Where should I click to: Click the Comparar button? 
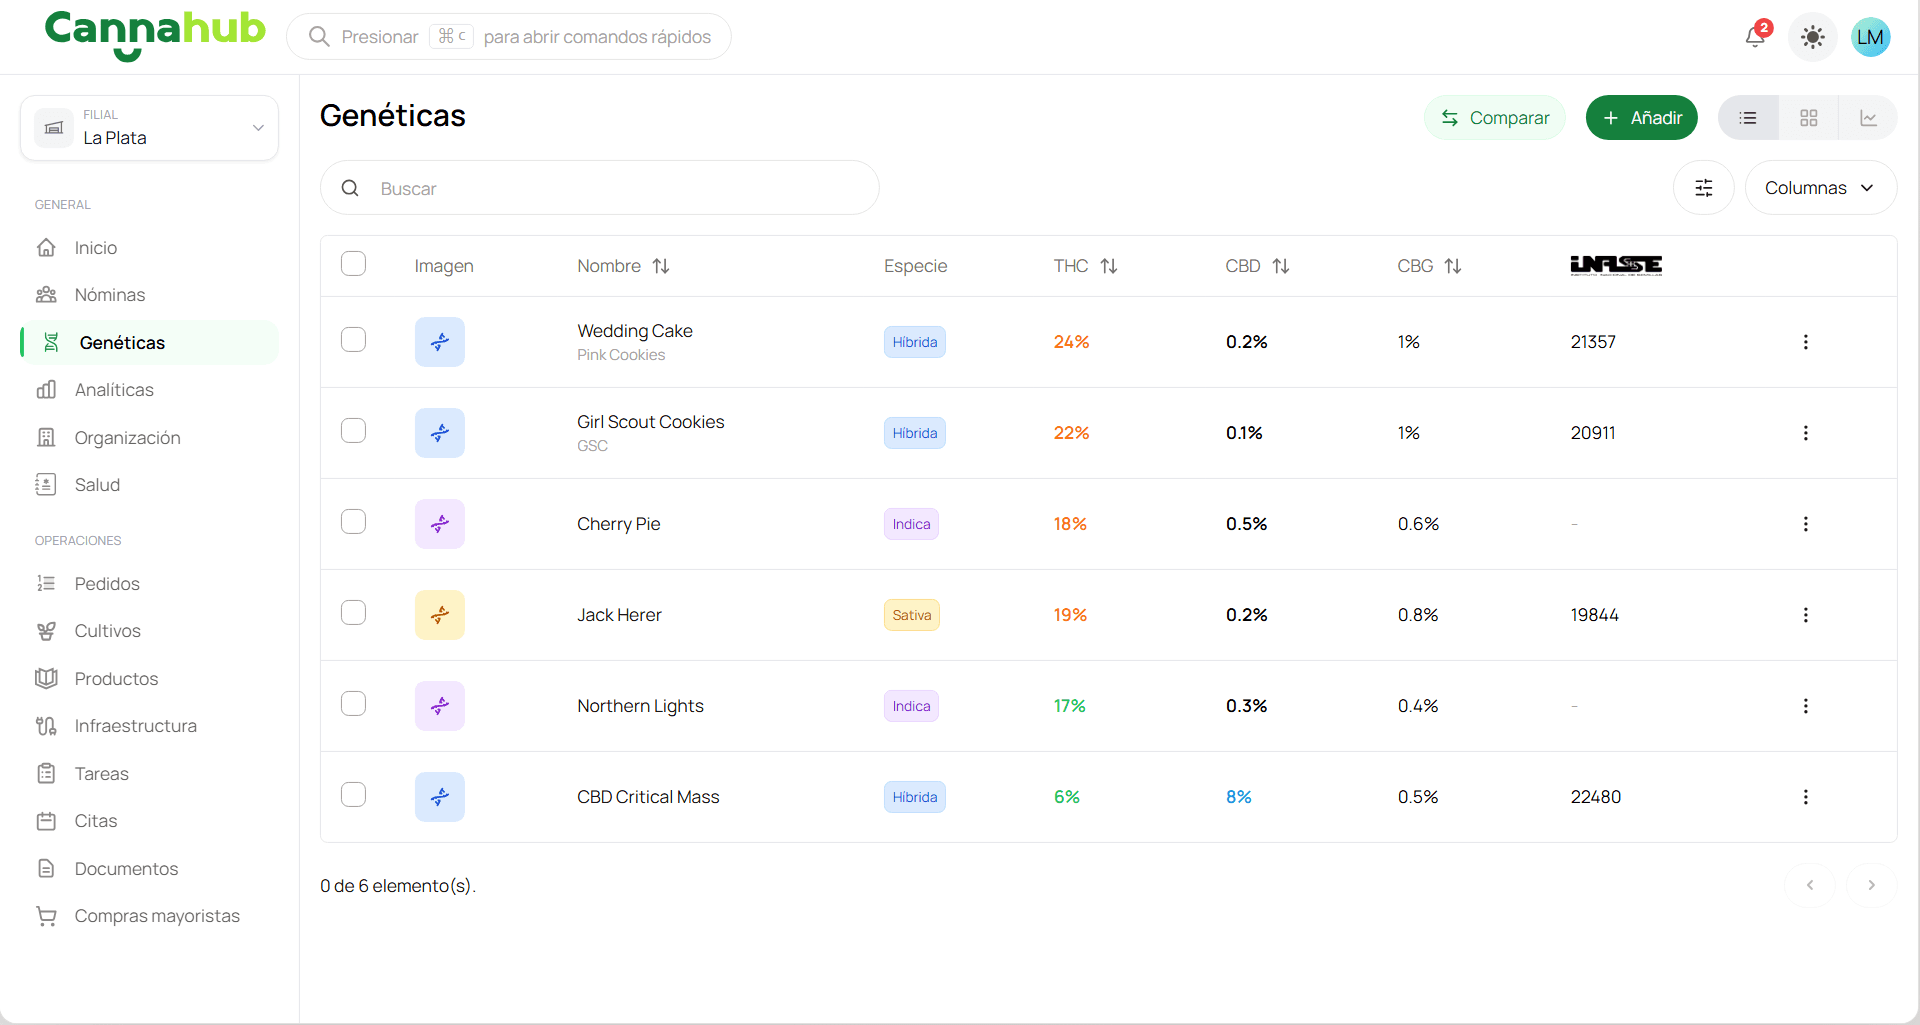point(1495,118)
